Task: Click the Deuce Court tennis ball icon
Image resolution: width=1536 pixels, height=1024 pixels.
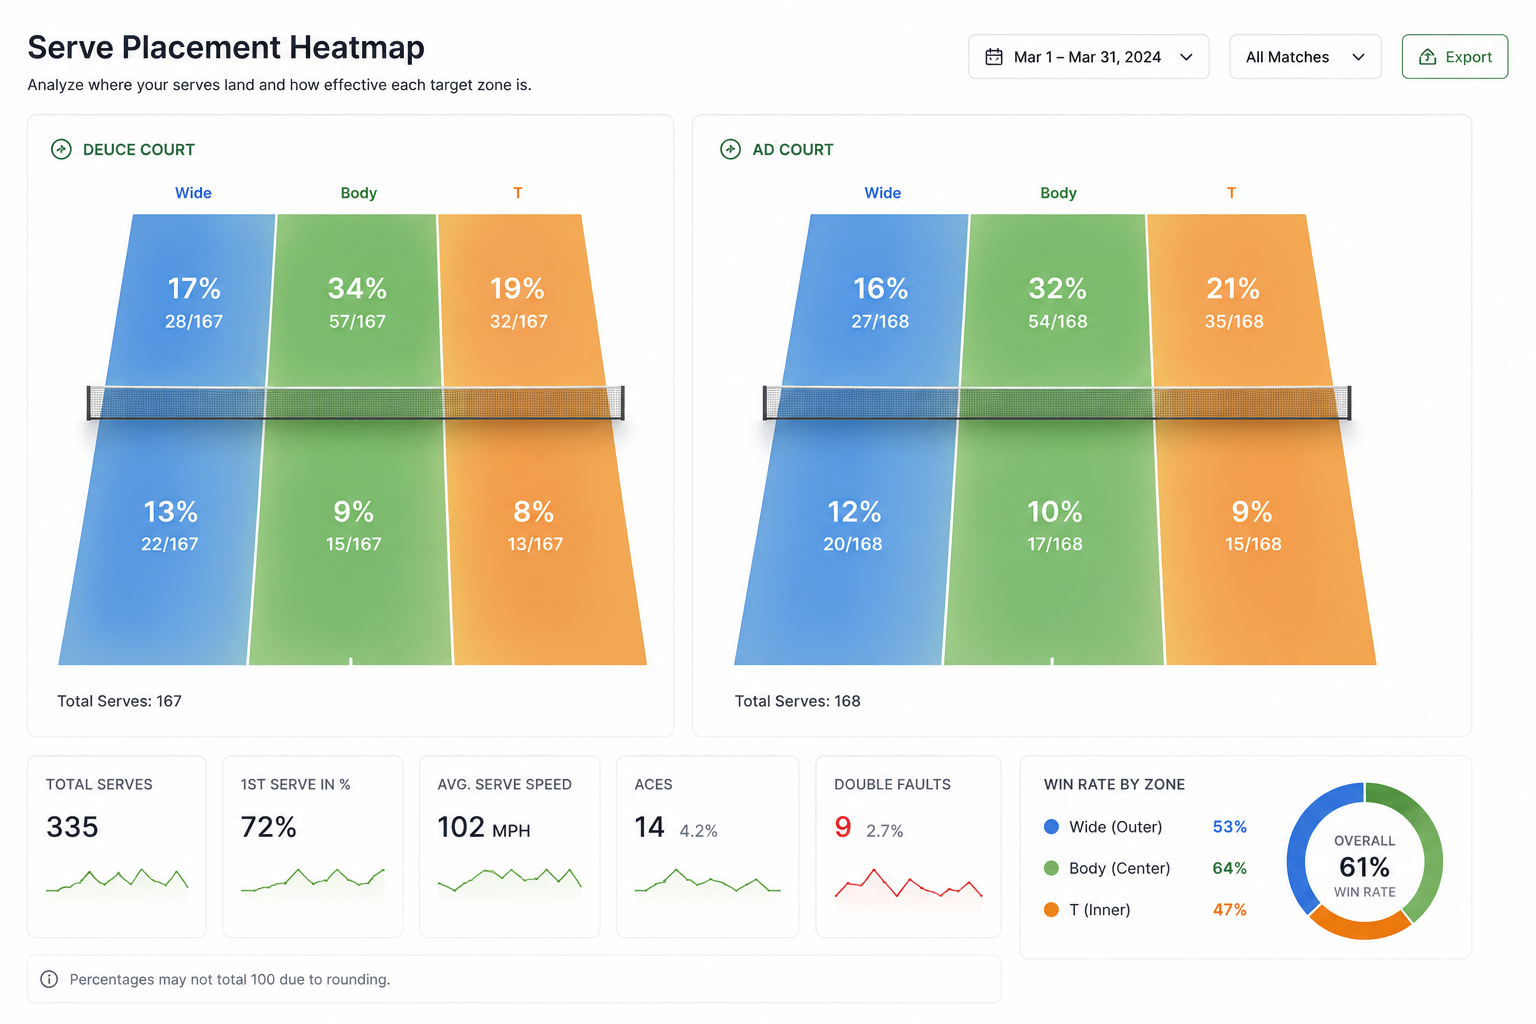Action: tap(61, 150)
